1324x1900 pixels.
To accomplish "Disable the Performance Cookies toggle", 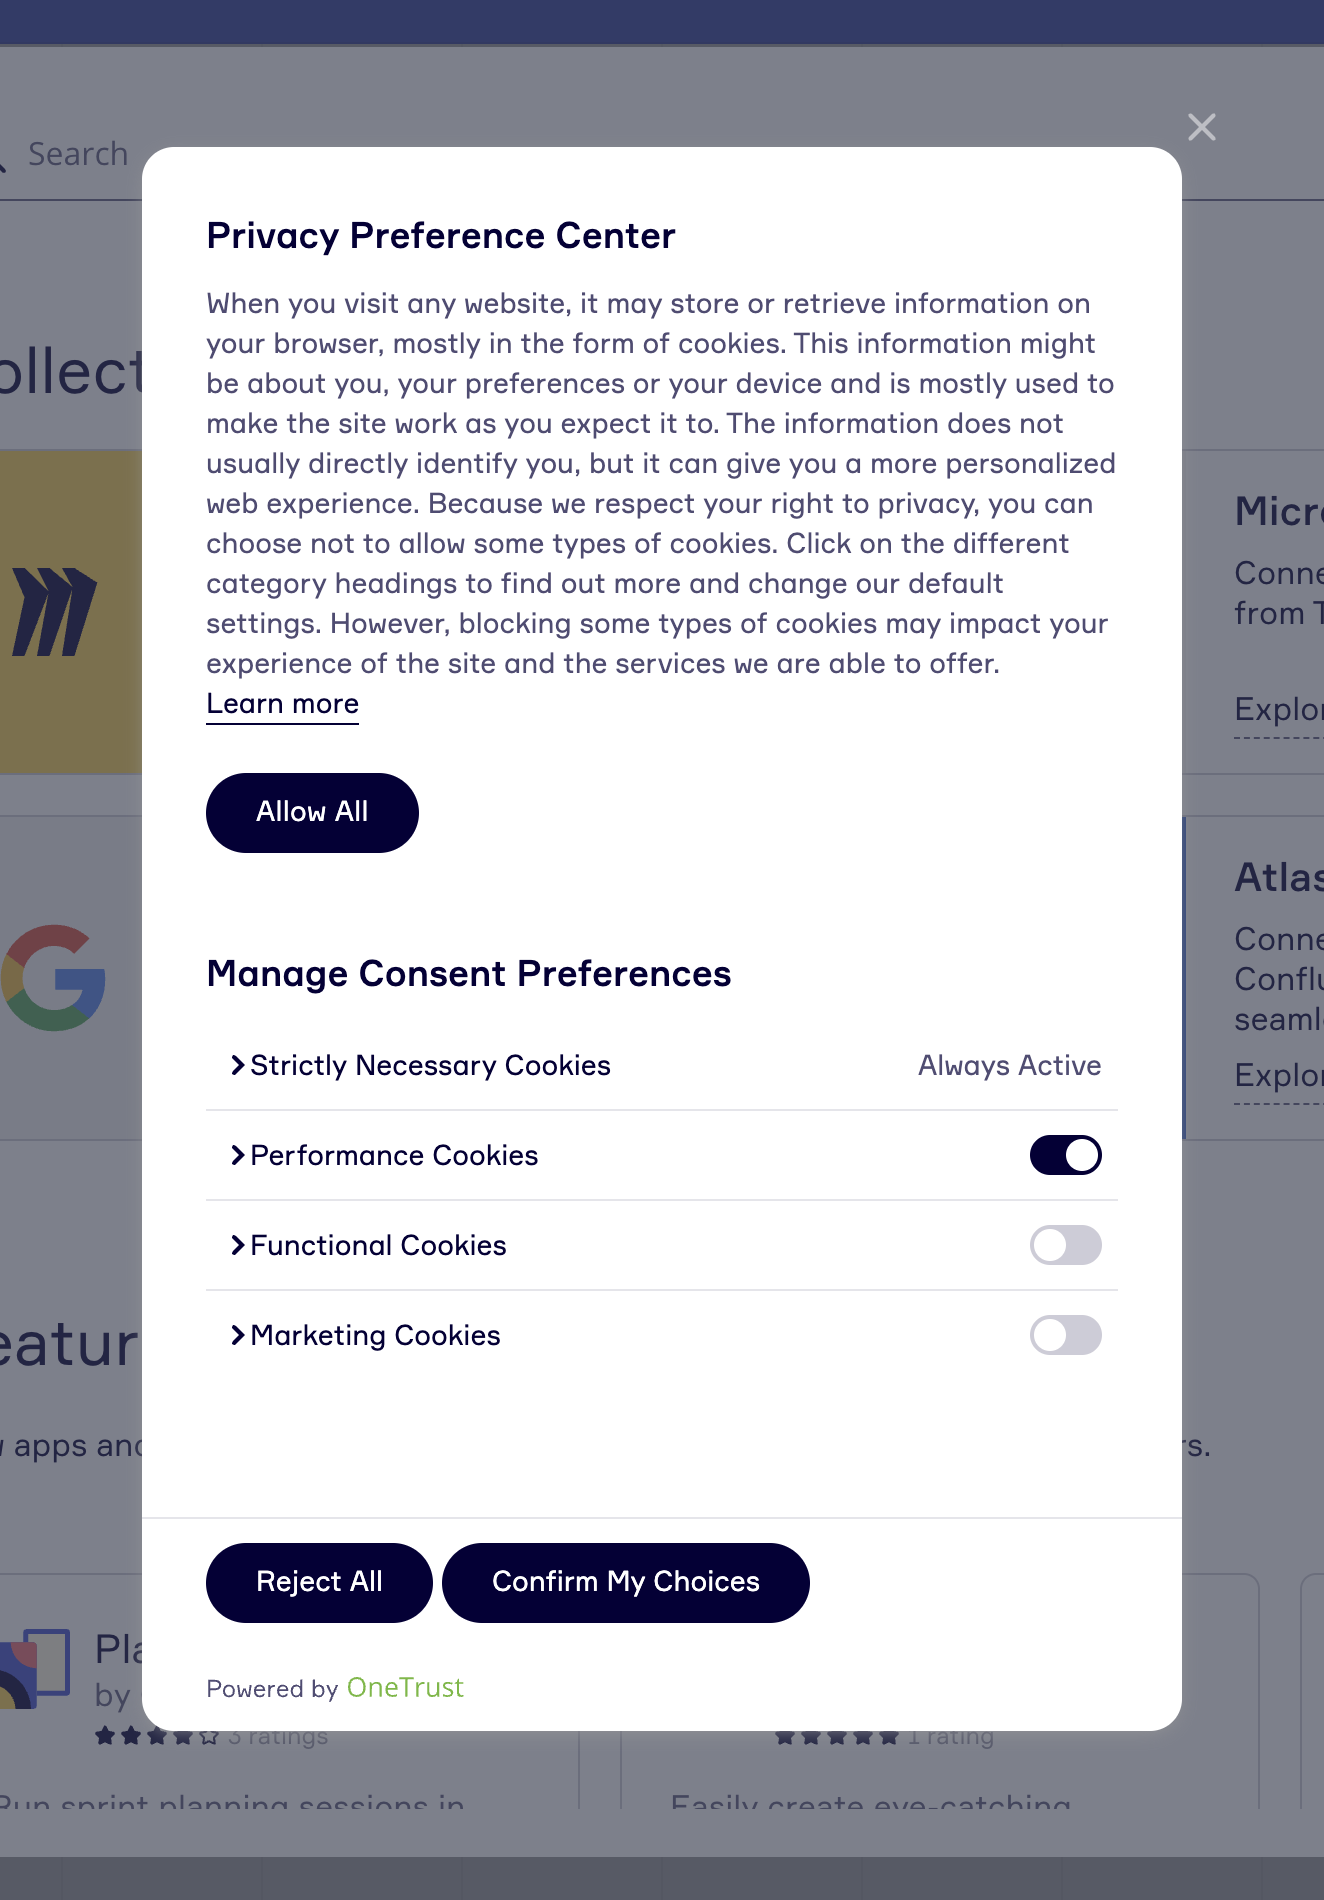I will pyautogui.click(x=1065, y=1155).
